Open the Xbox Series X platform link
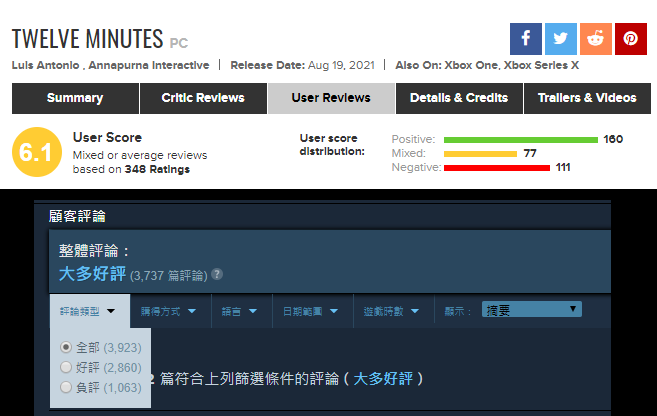657x416 pixels. click(x=541, y=65)
